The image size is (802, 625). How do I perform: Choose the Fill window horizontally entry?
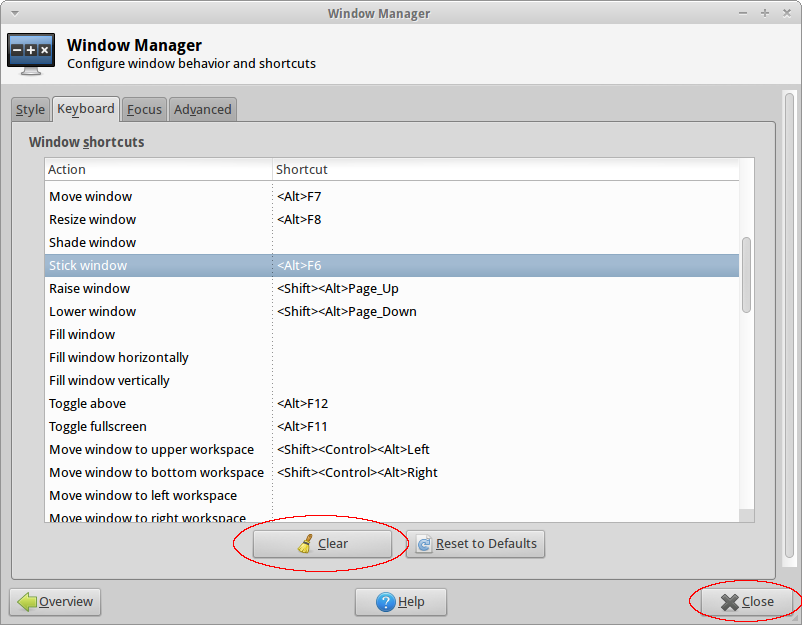coord(119,358)
